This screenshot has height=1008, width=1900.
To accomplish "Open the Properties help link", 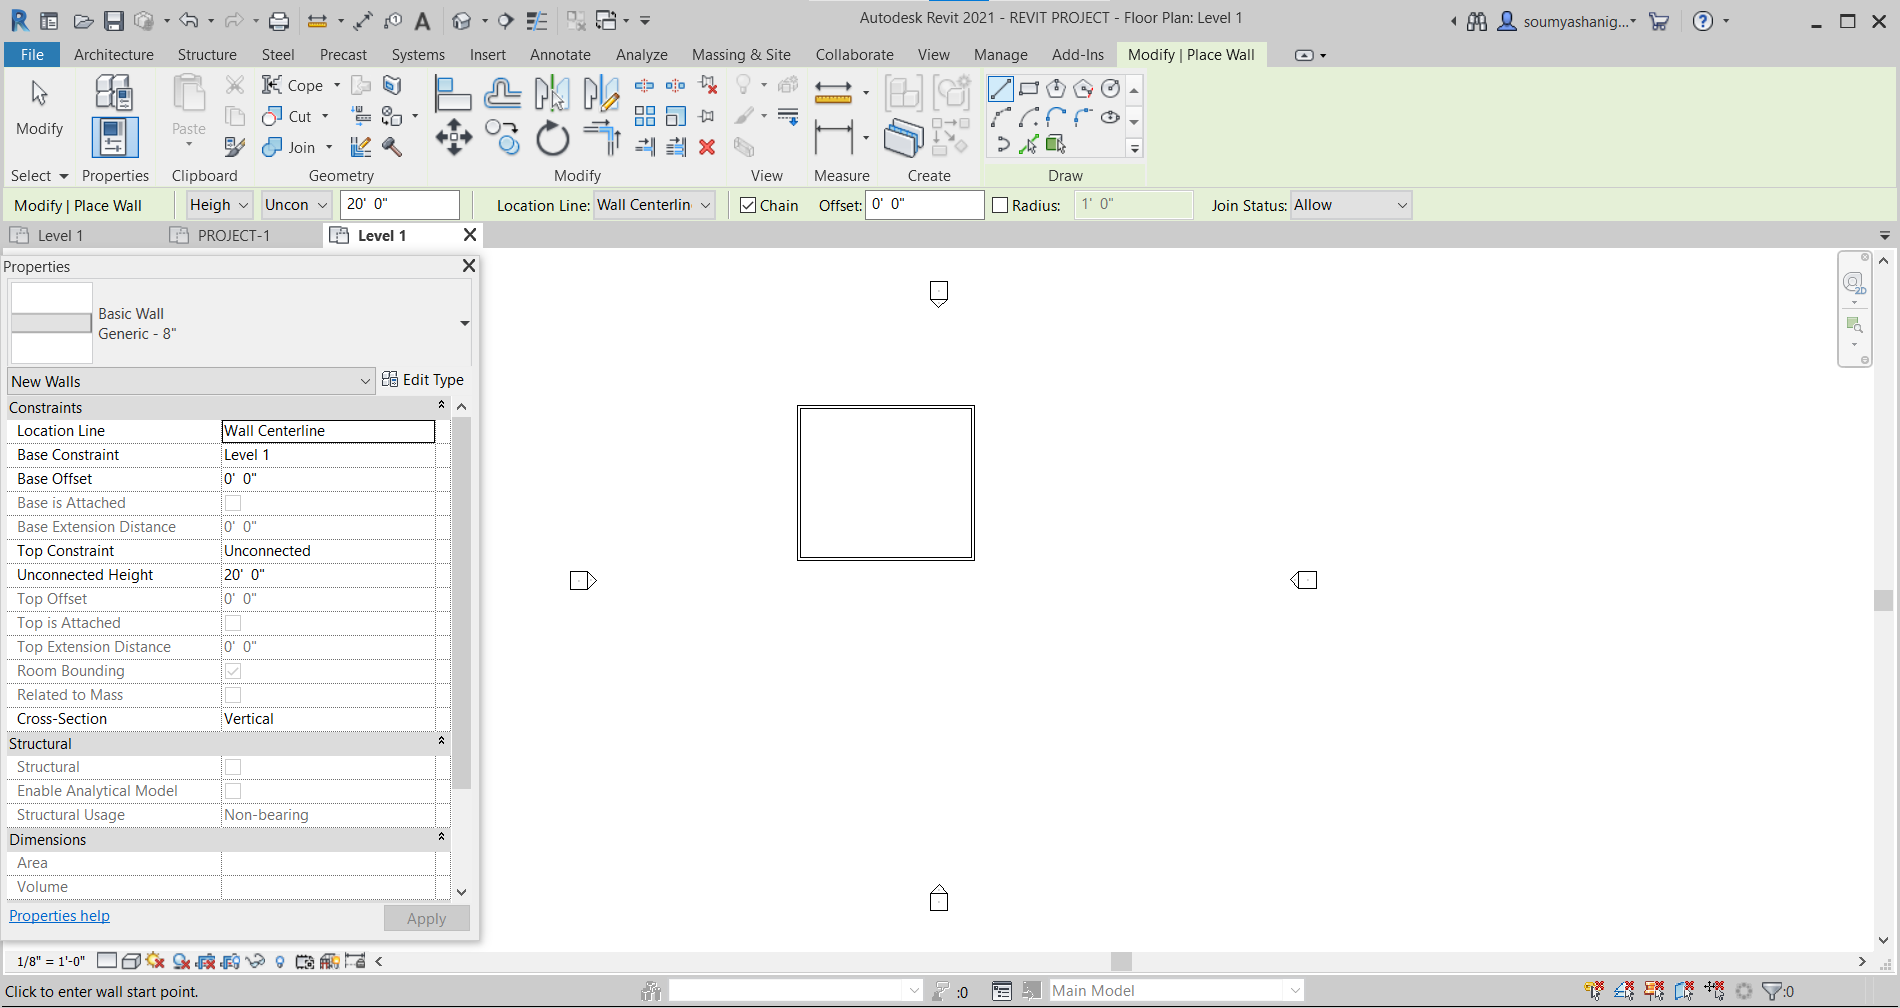I will (58, 916).
